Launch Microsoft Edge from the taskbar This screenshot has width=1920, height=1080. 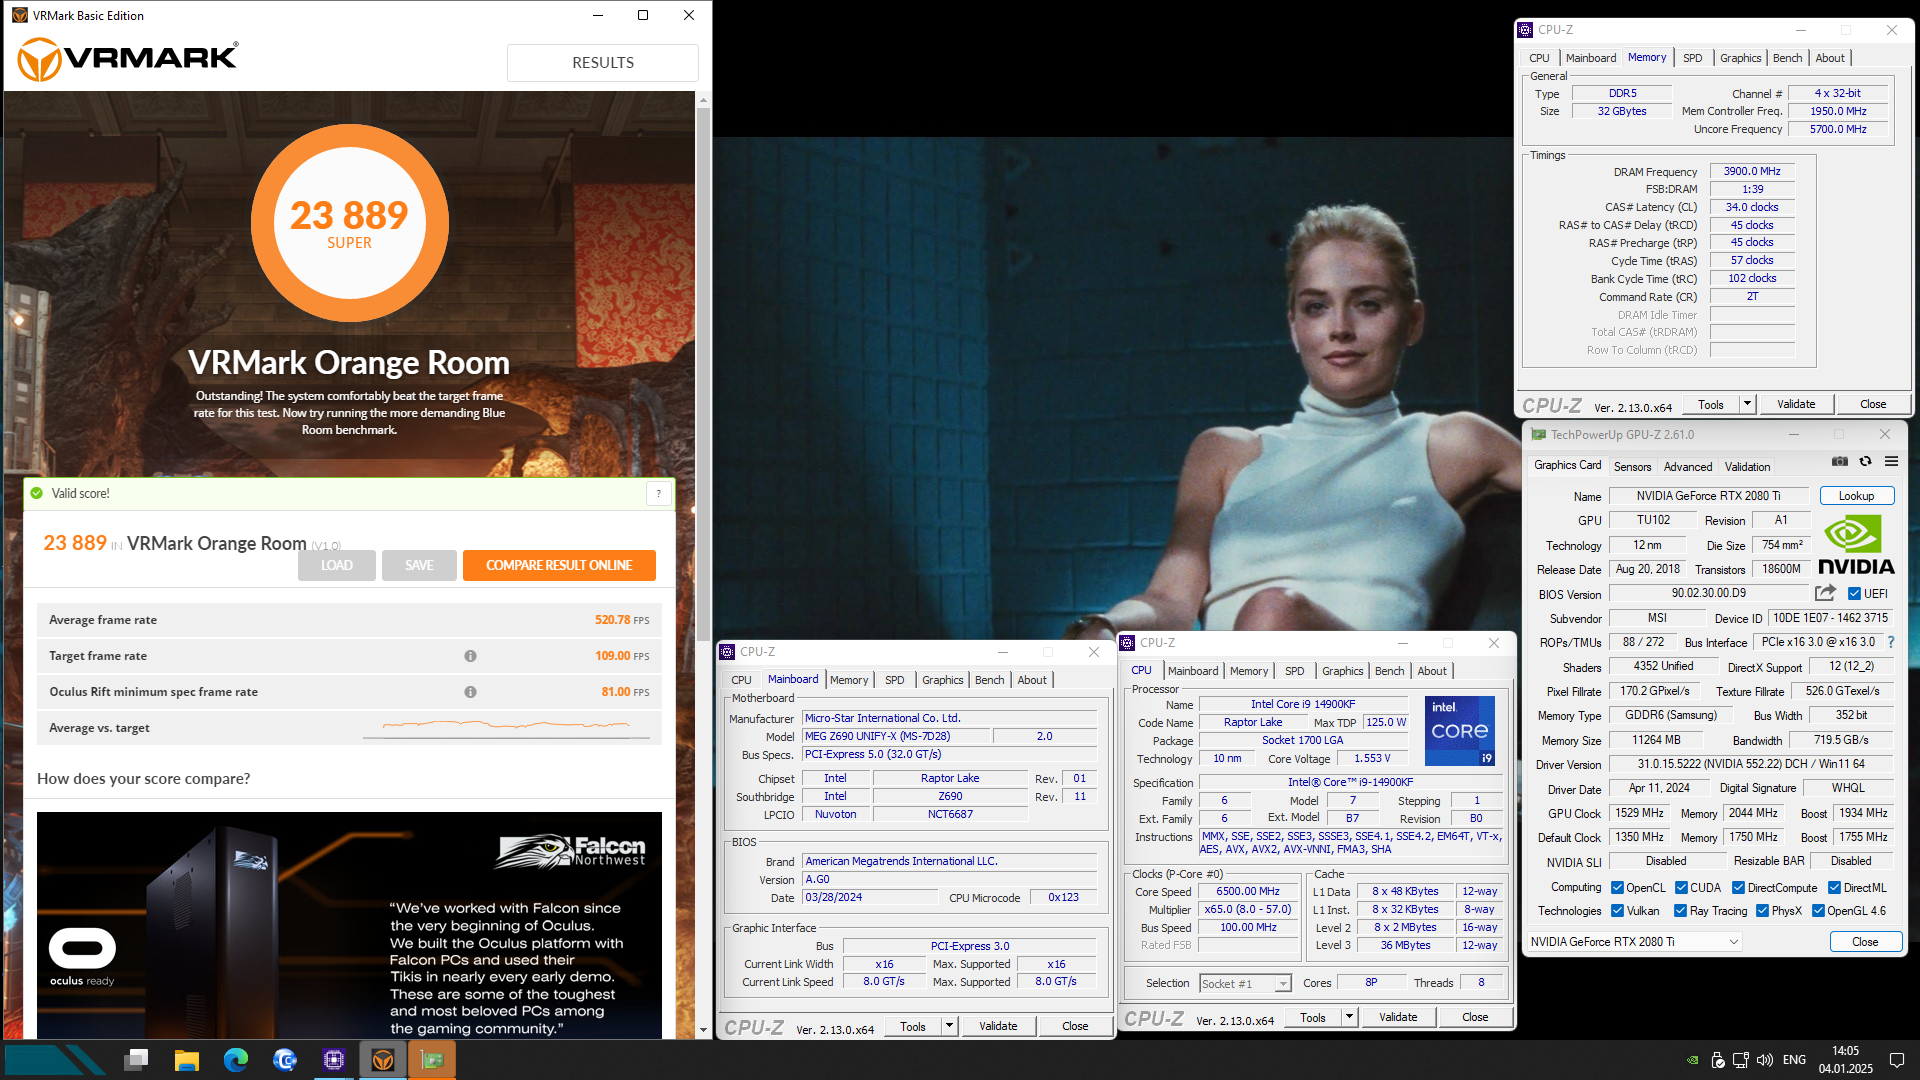(x=235, y=1059)
